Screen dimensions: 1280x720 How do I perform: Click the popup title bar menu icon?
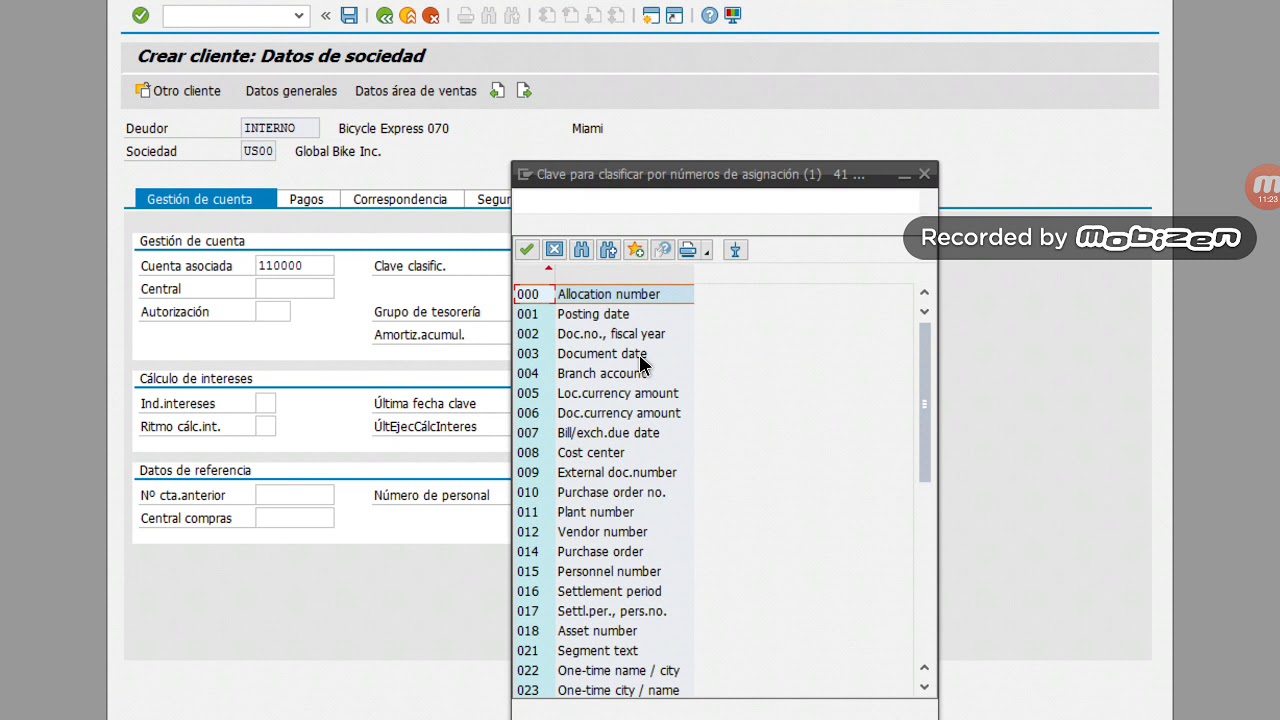[525, 174]
